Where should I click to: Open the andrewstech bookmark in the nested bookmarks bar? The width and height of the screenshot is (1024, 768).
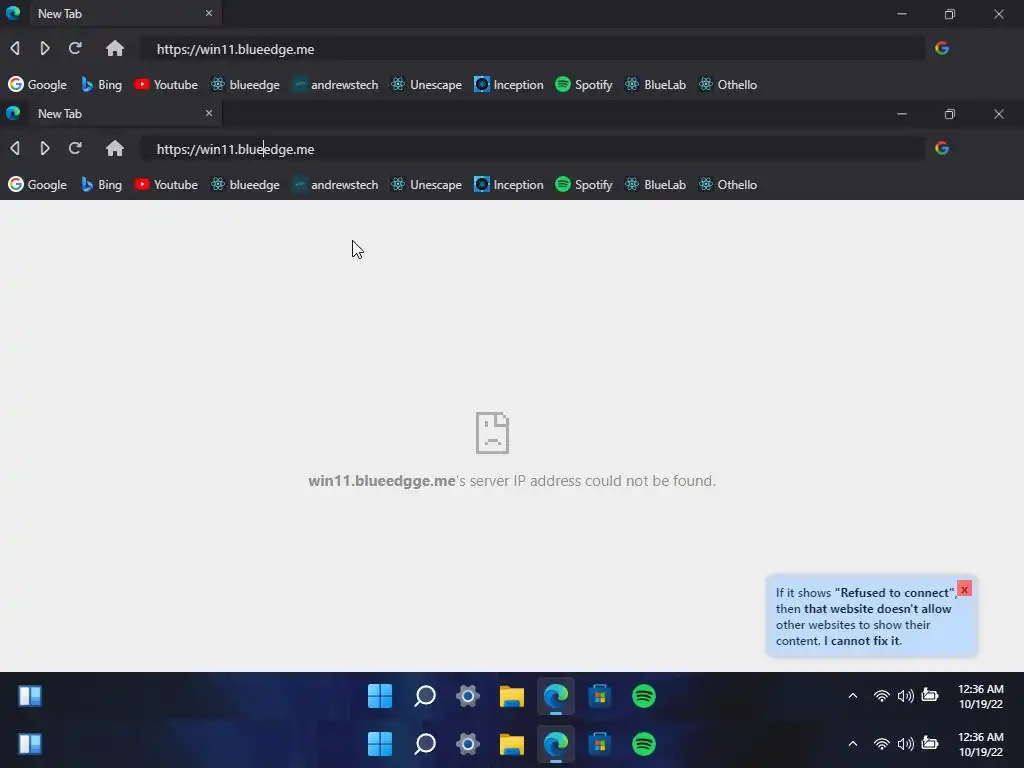[335, 184]
